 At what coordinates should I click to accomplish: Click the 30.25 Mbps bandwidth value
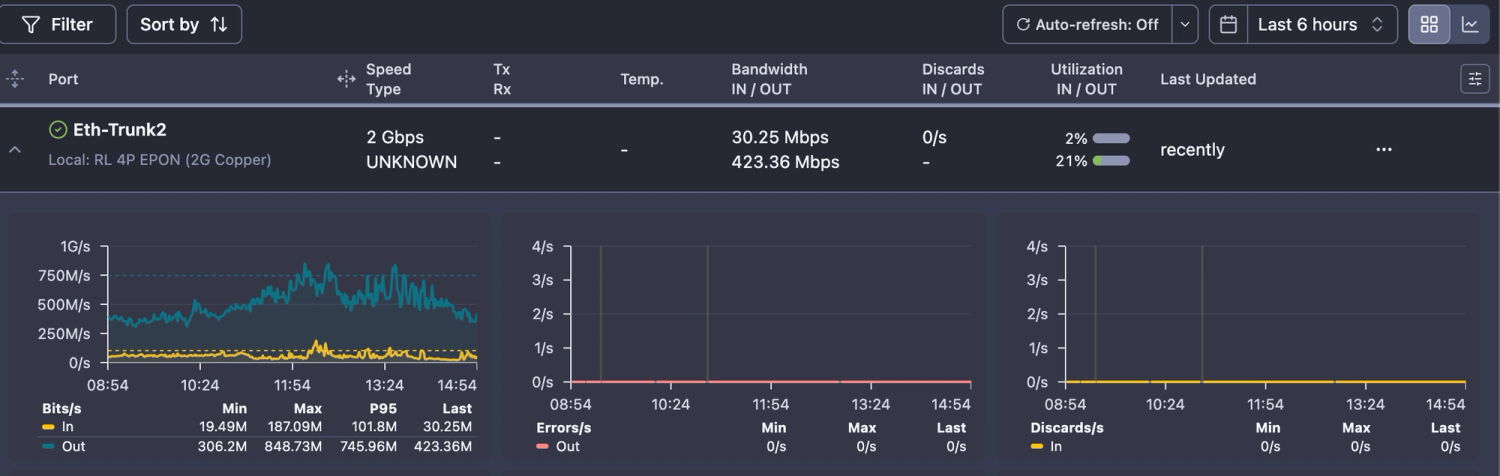click(780, 138)
